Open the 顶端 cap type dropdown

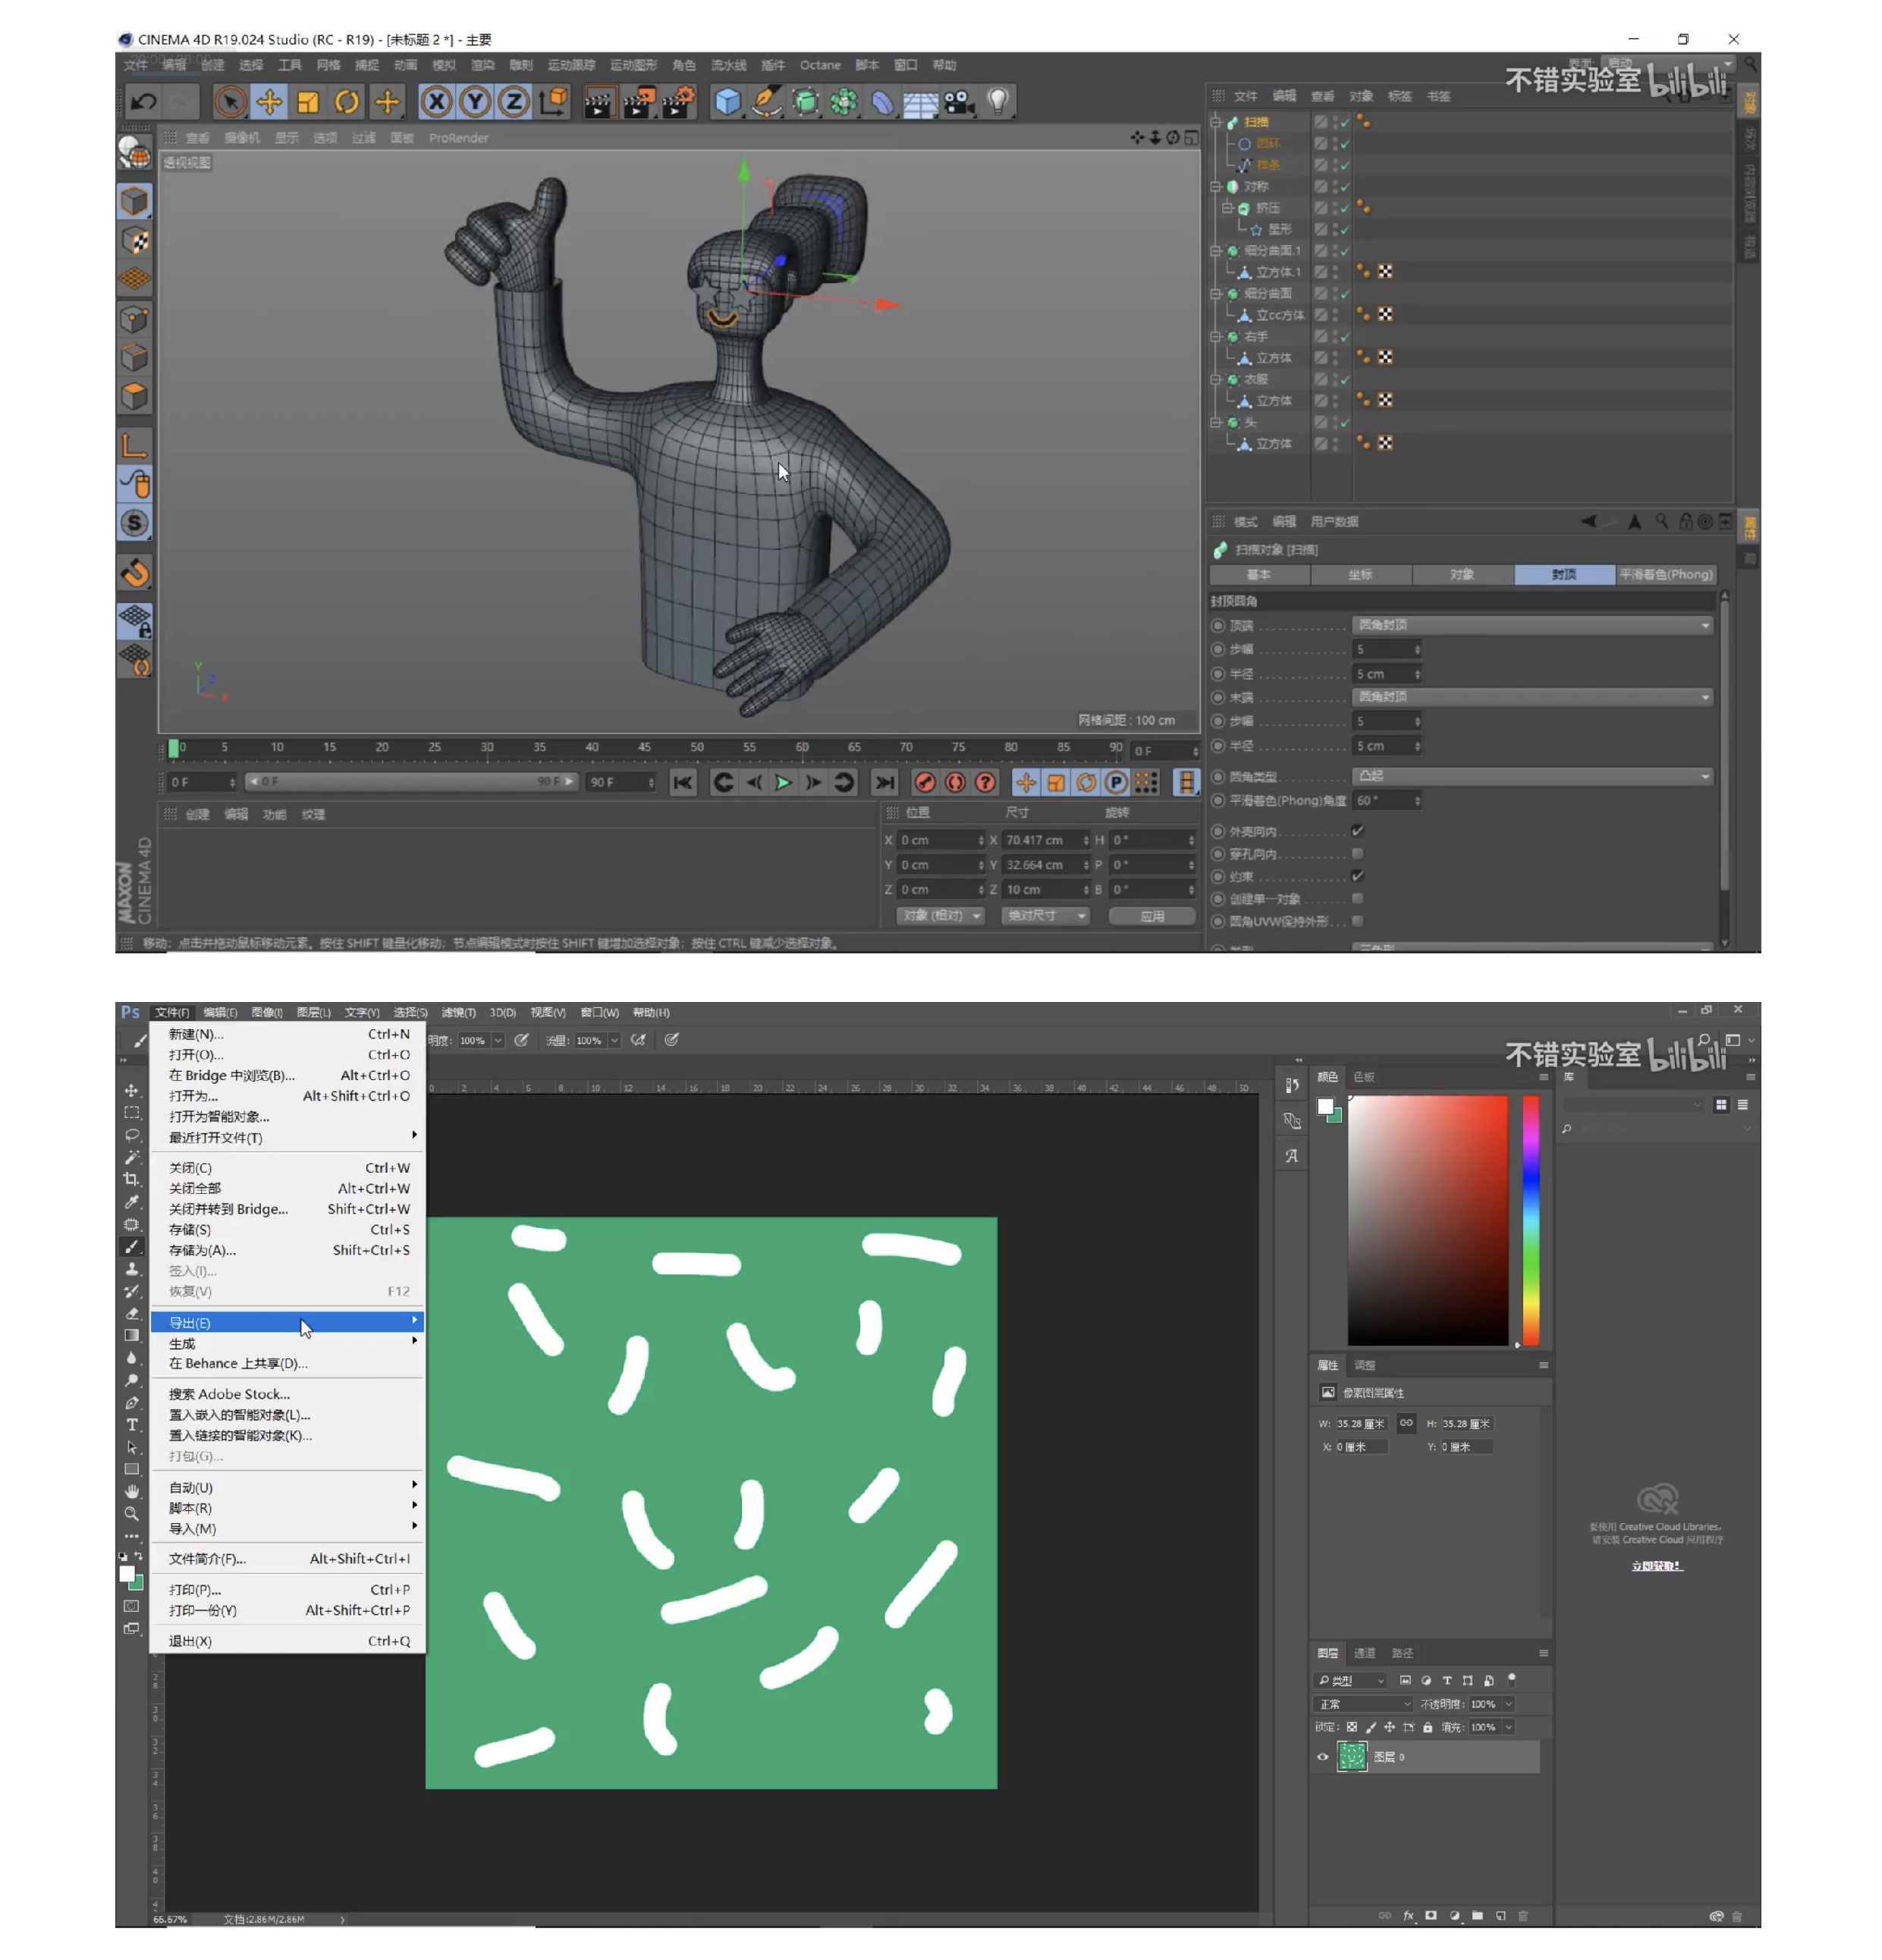click(x=1532, y=625)
